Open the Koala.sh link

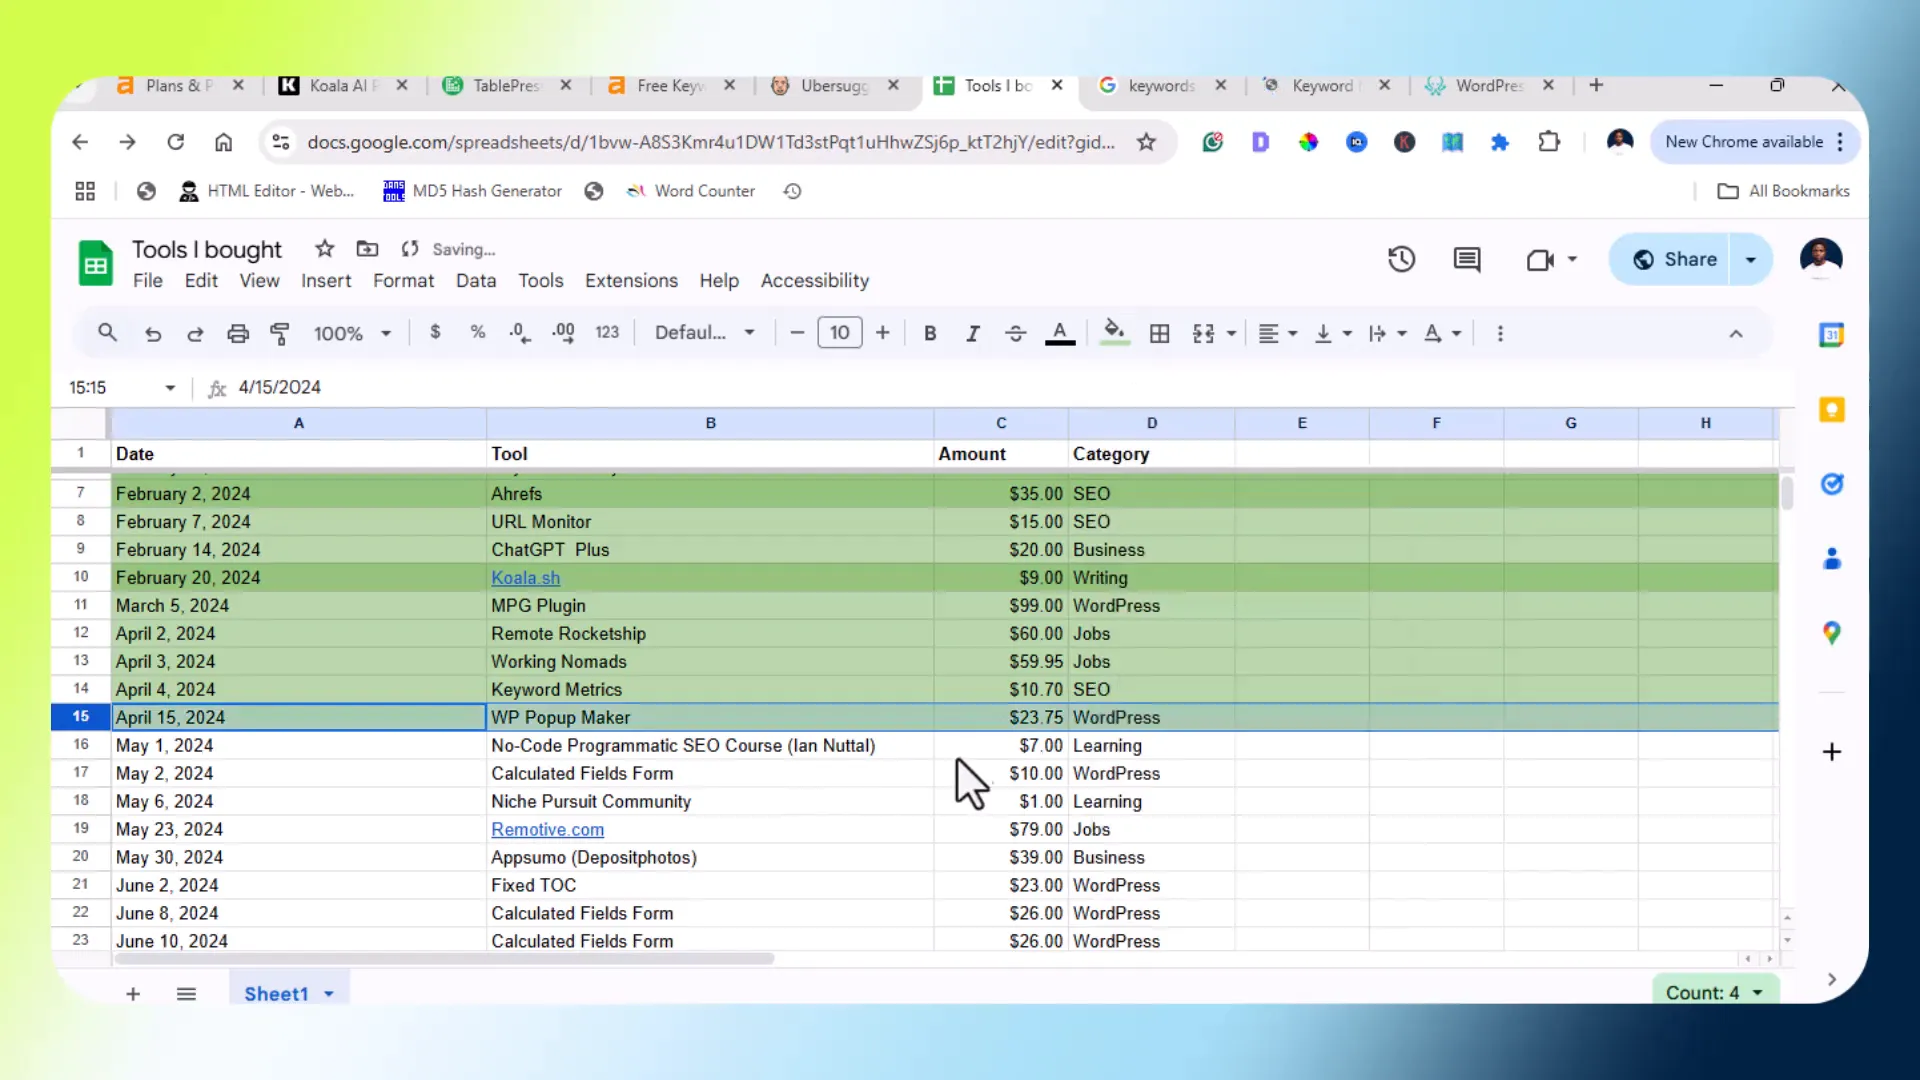click(x=525, y=578)
